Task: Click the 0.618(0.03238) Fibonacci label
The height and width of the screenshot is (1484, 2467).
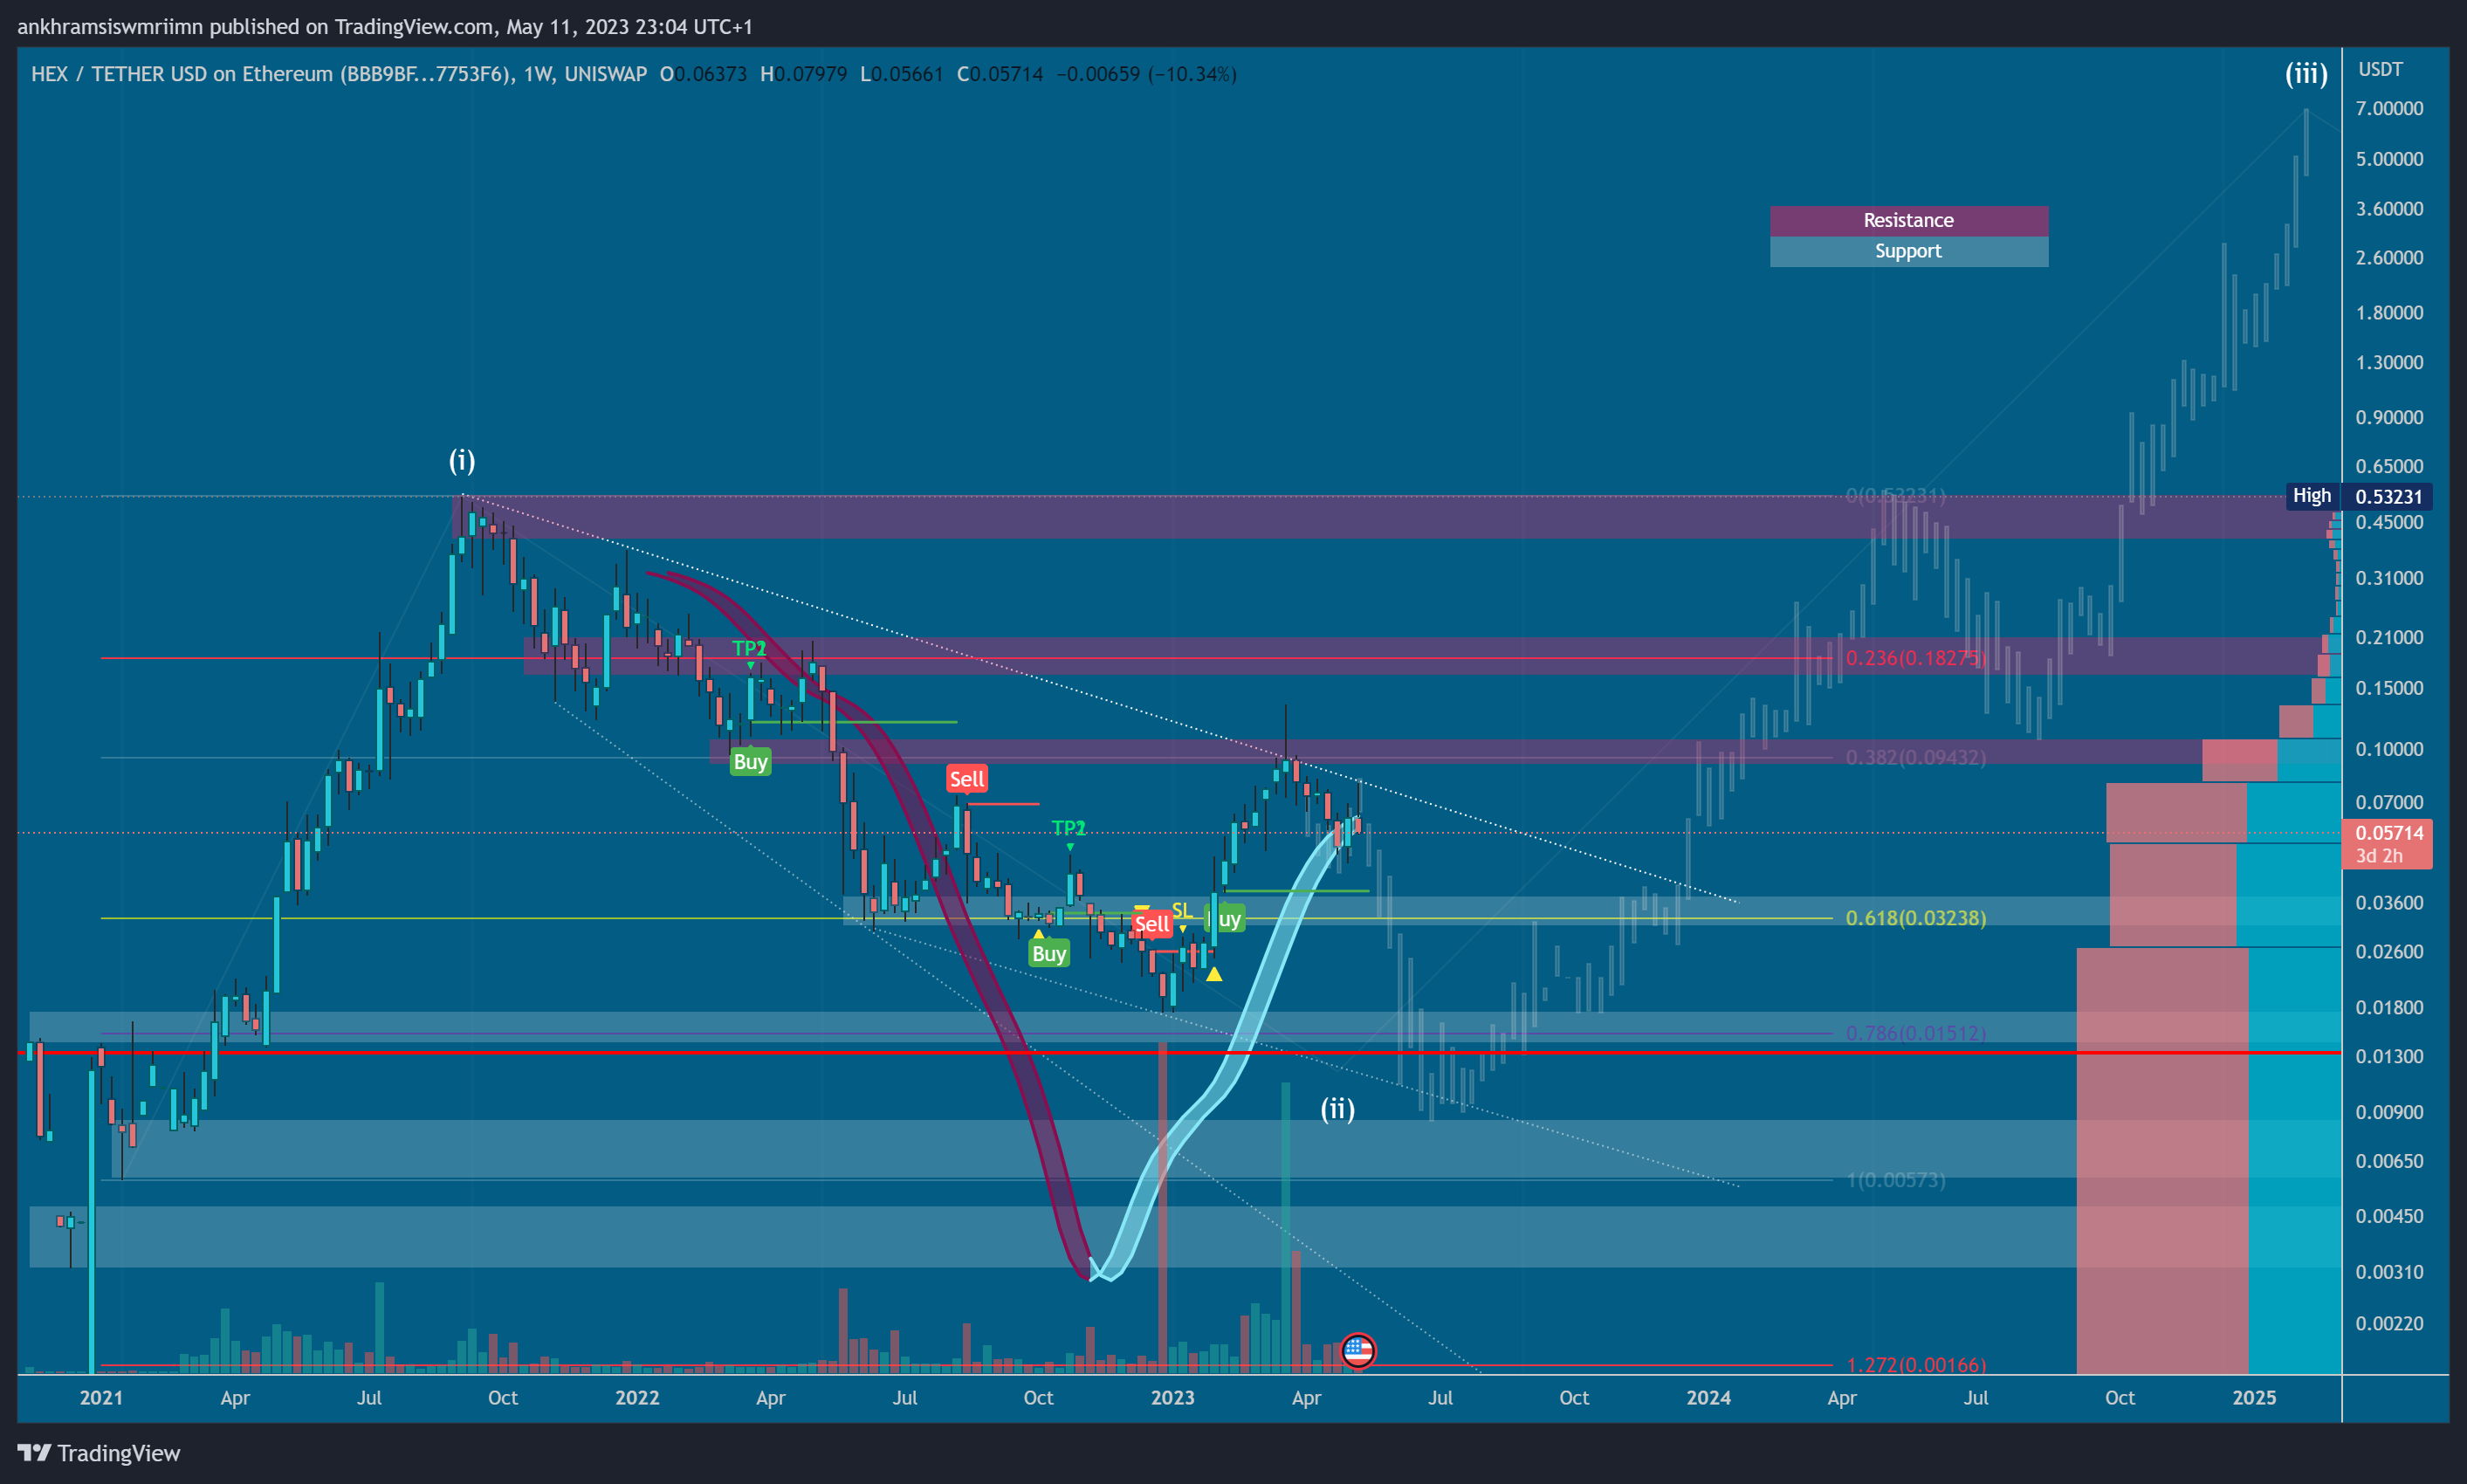Action: [1915, 918]
